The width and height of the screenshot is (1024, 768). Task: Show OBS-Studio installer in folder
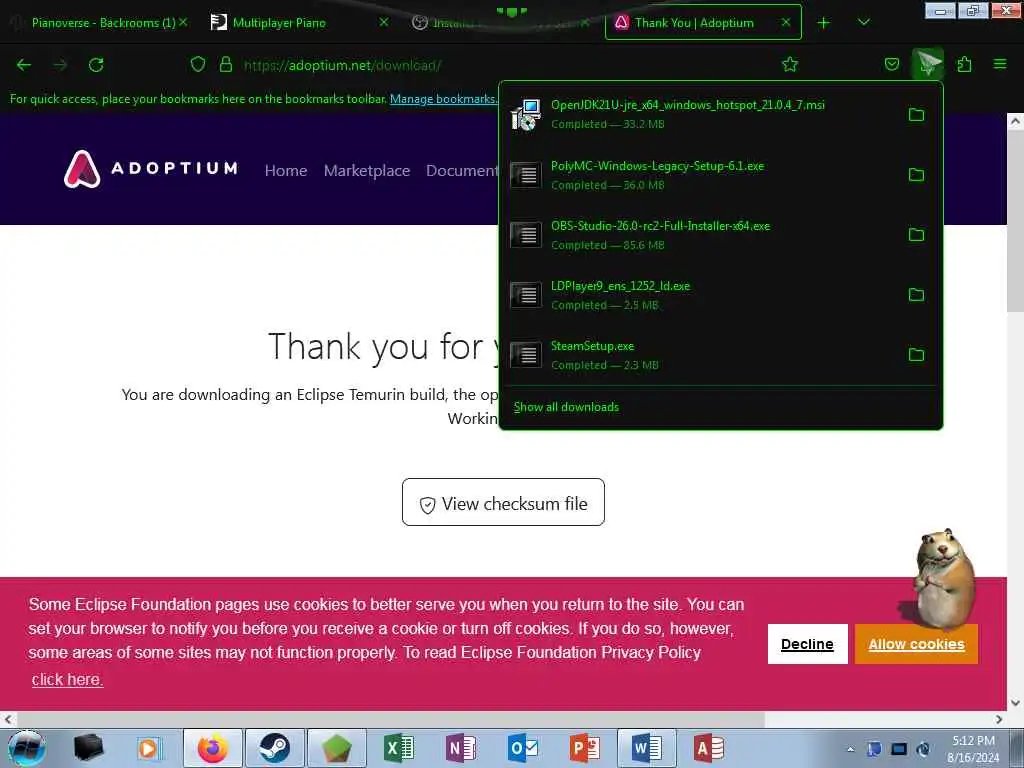coord(916,234)
